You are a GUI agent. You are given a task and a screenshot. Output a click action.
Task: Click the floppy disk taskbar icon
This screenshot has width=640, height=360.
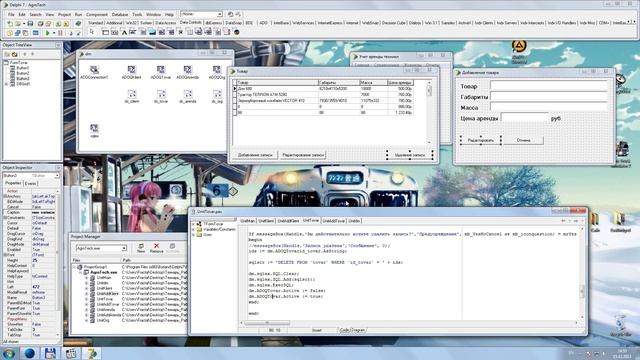(50, 353)
